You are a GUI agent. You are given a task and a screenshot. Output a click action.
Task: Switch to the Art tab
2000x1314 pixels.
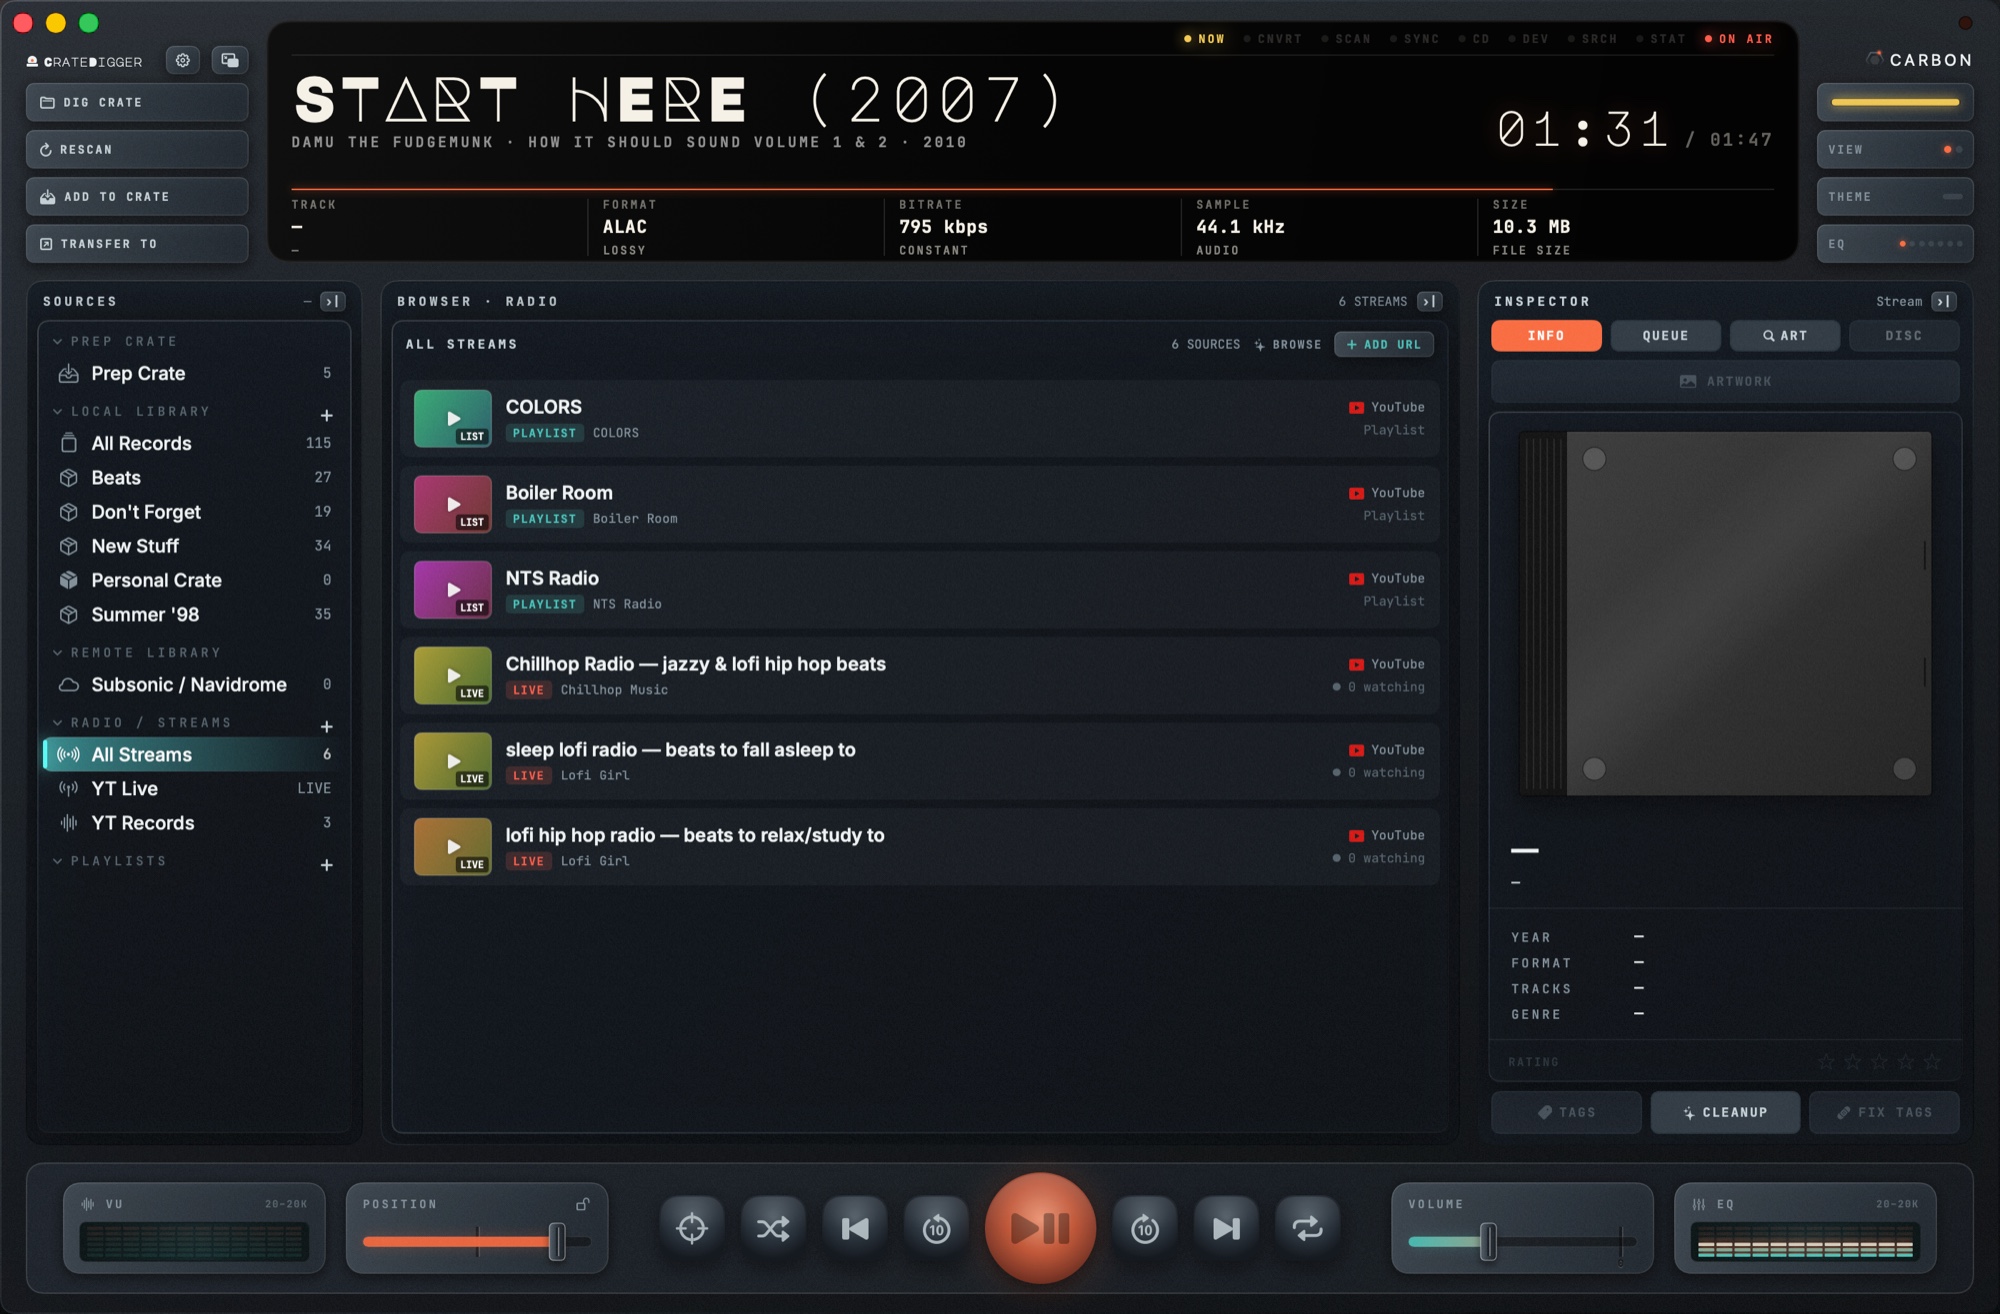[1785, 336]
